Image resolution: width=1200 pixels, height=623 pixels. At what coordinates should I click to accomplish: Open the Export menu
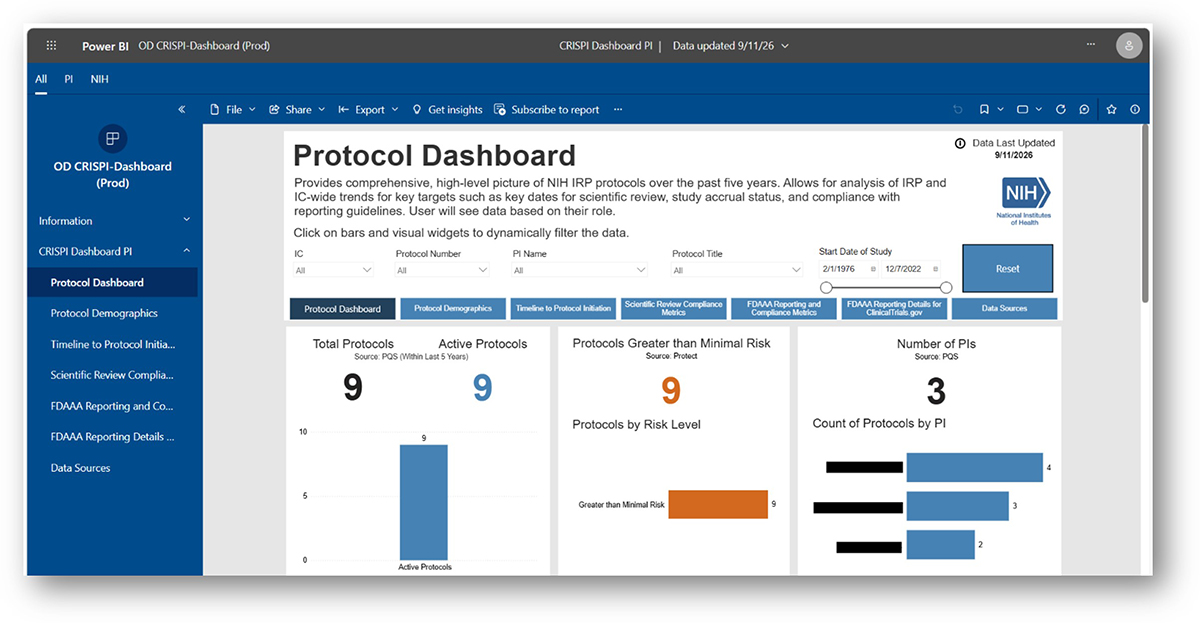click(368, 110)
